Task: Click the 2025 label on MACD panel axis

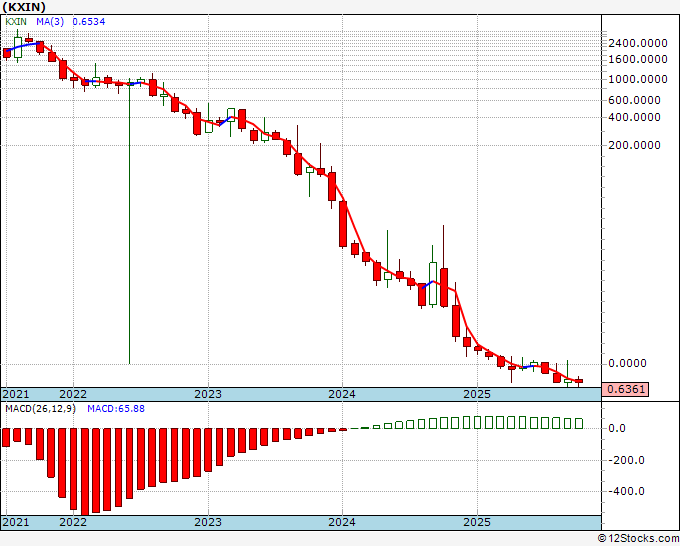Action: coord(477,522)
